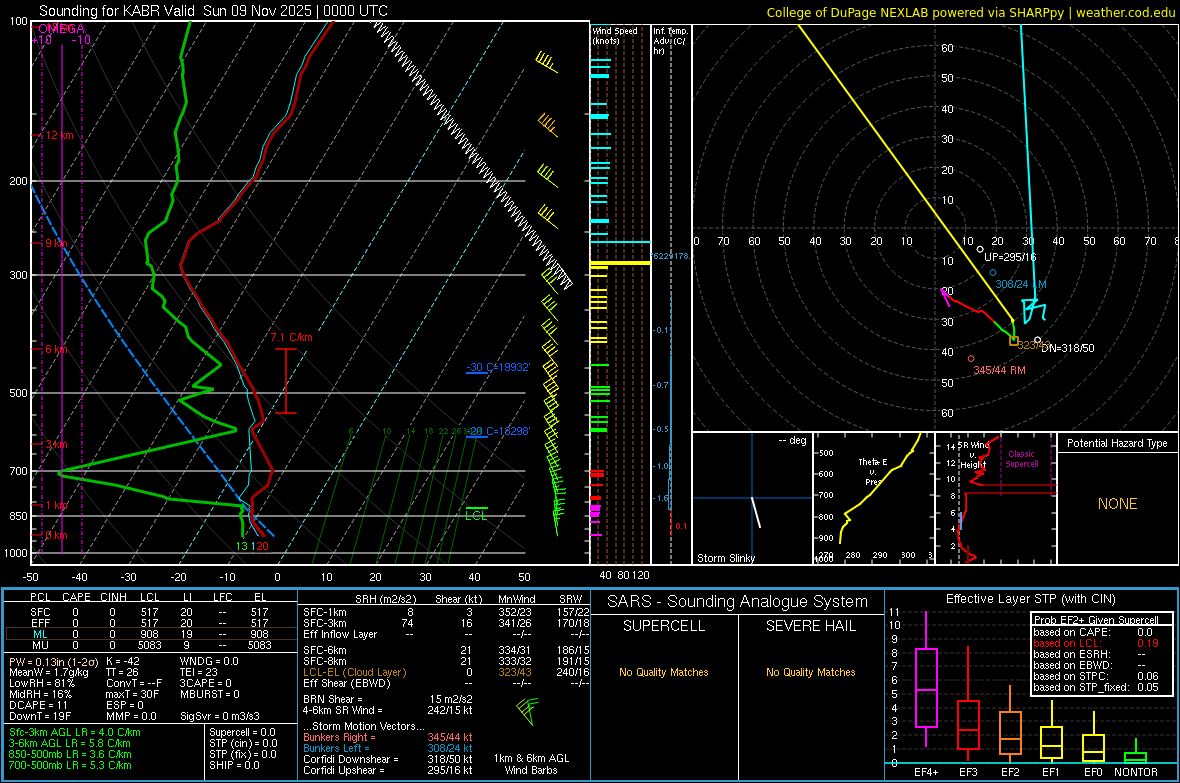The height and width of the screenshot is (783, 1180).
Task: Click the 7.1 C/km lapse rate label
Action: (x=291, y=337)
